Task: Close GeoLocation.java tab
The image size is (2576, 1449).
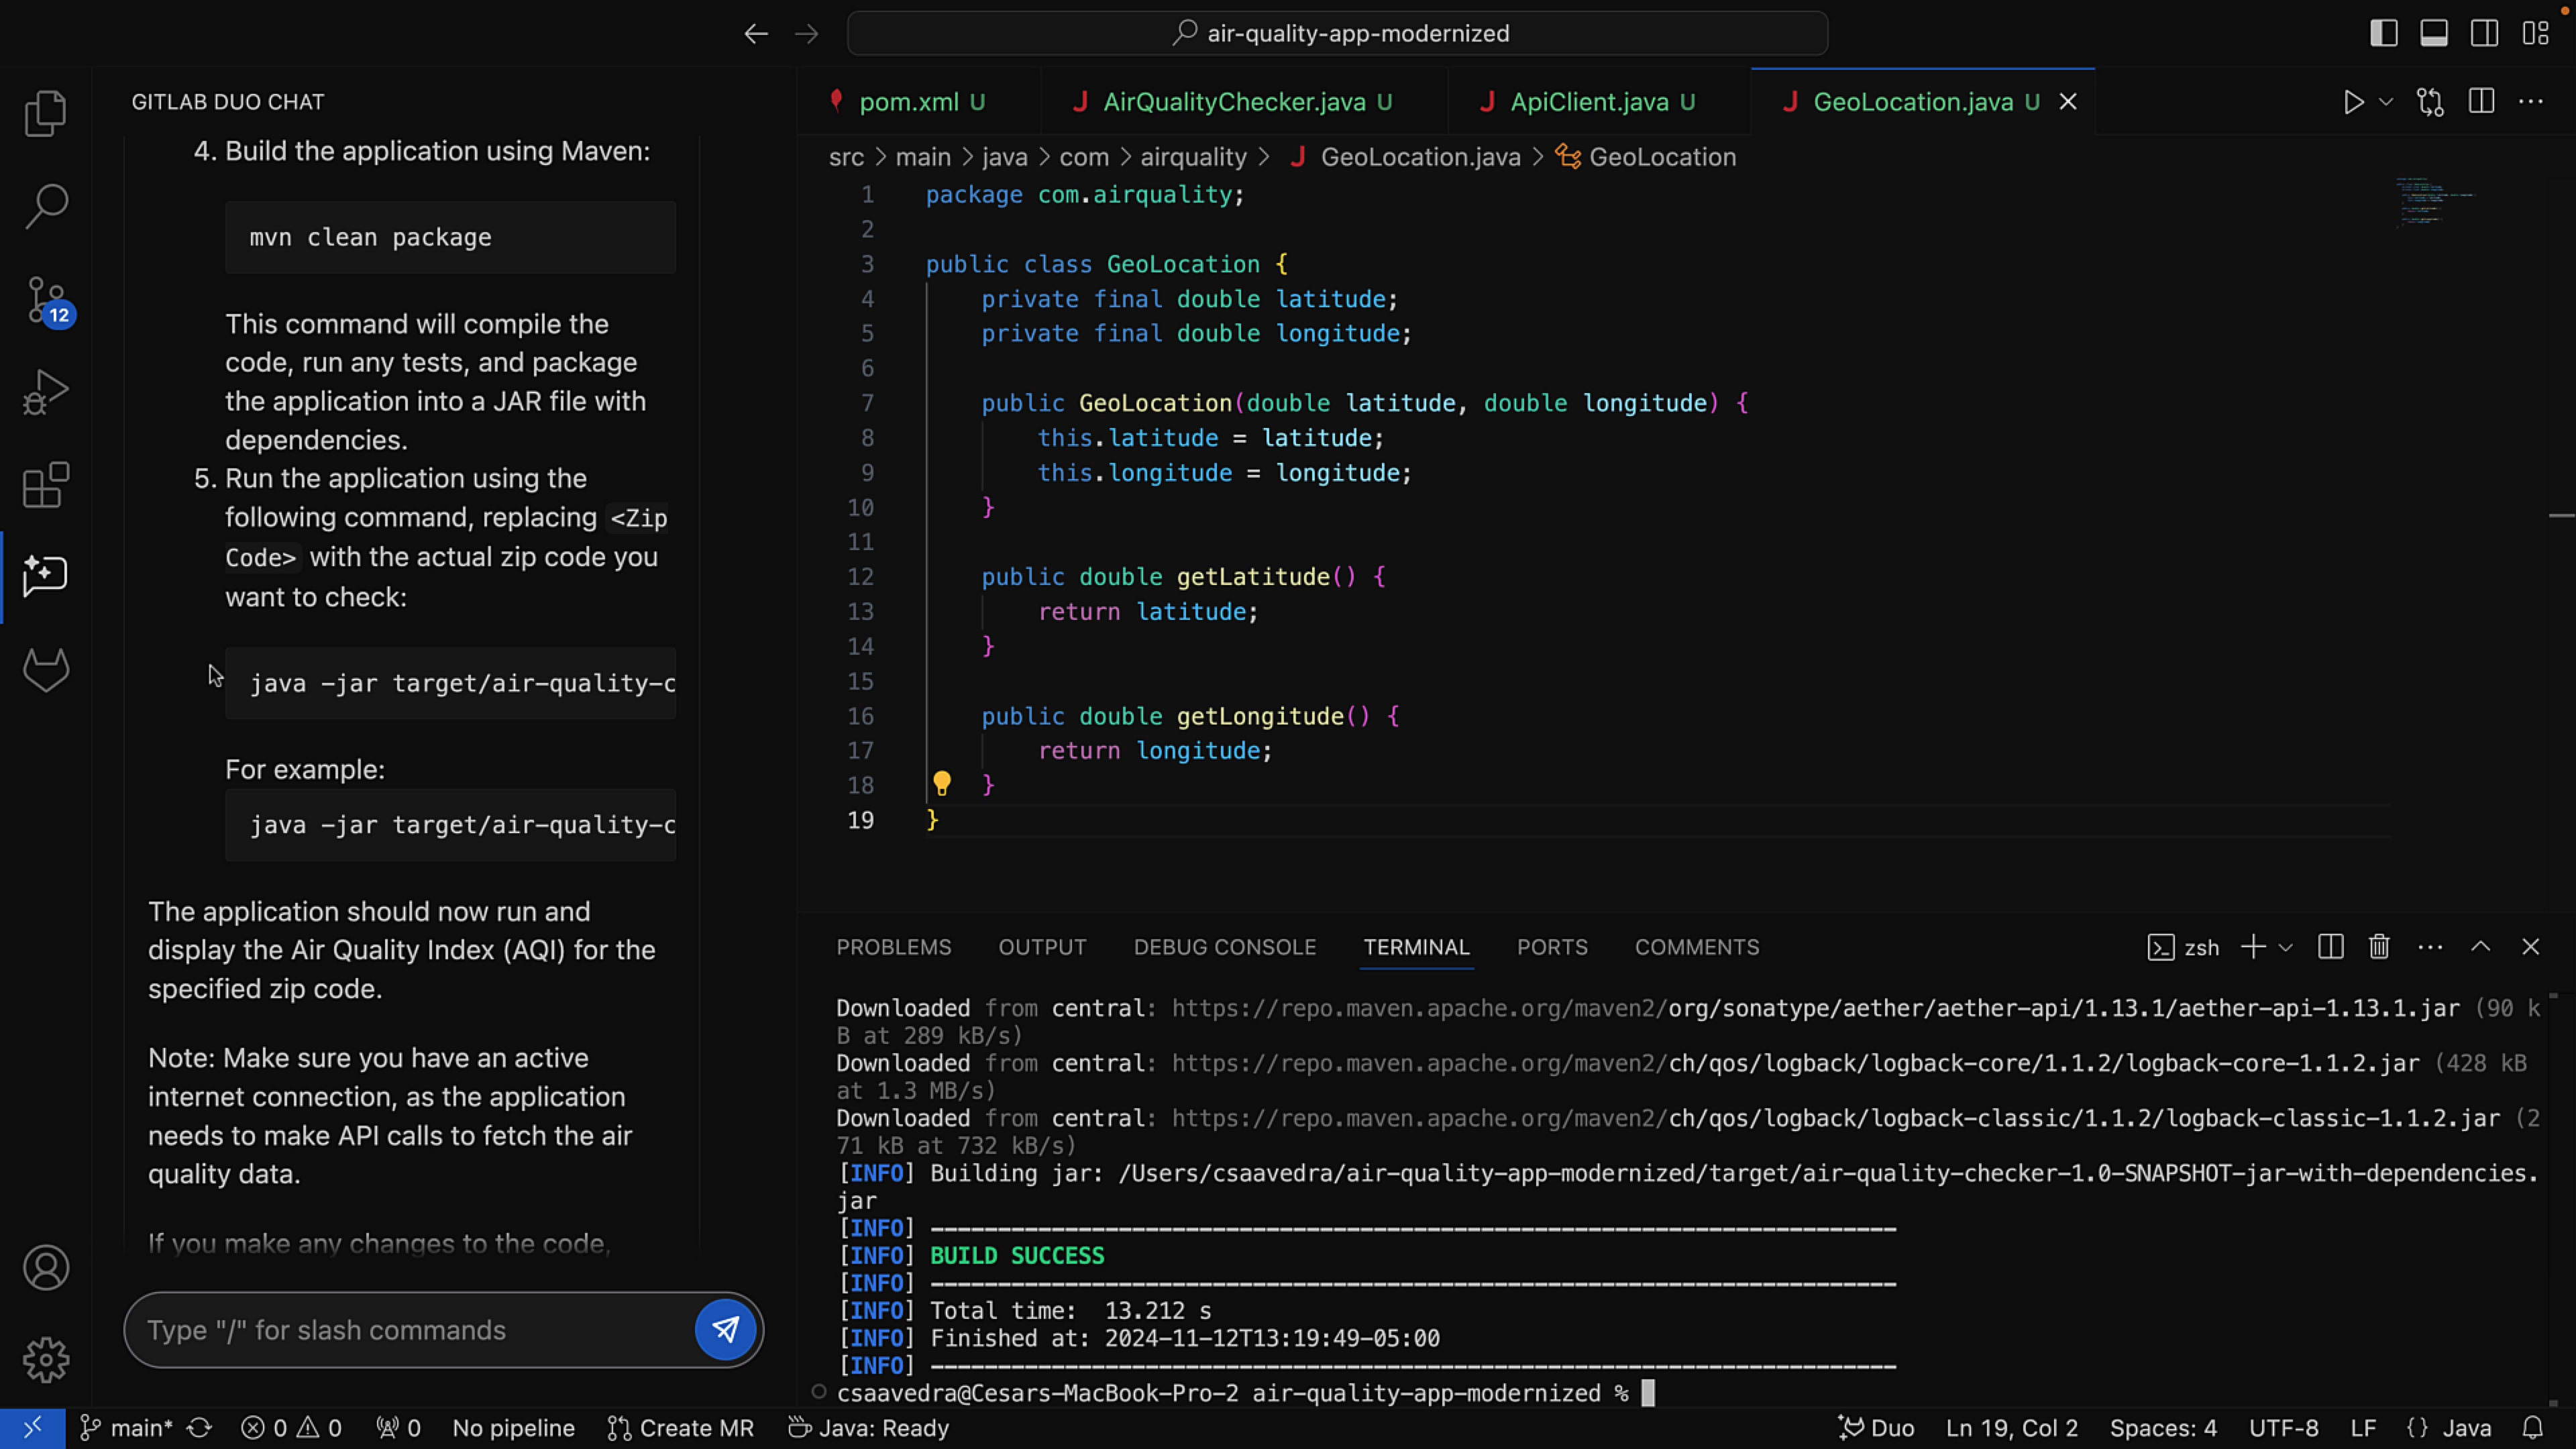Action: point(2068,102)
